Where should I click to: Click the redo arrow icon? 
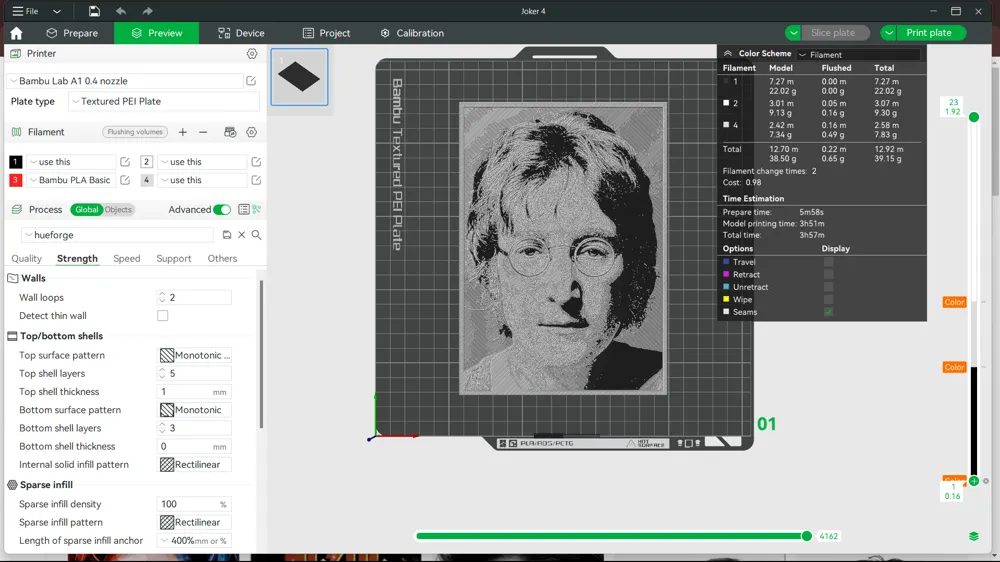(x=147, y=11)
